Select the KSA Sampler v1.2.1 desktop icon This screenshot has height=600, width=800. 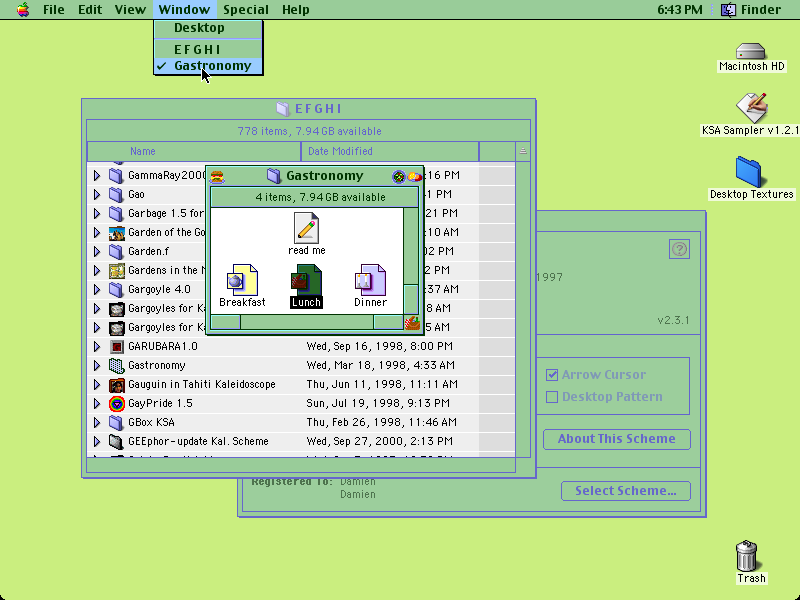(x=752, y=108)
